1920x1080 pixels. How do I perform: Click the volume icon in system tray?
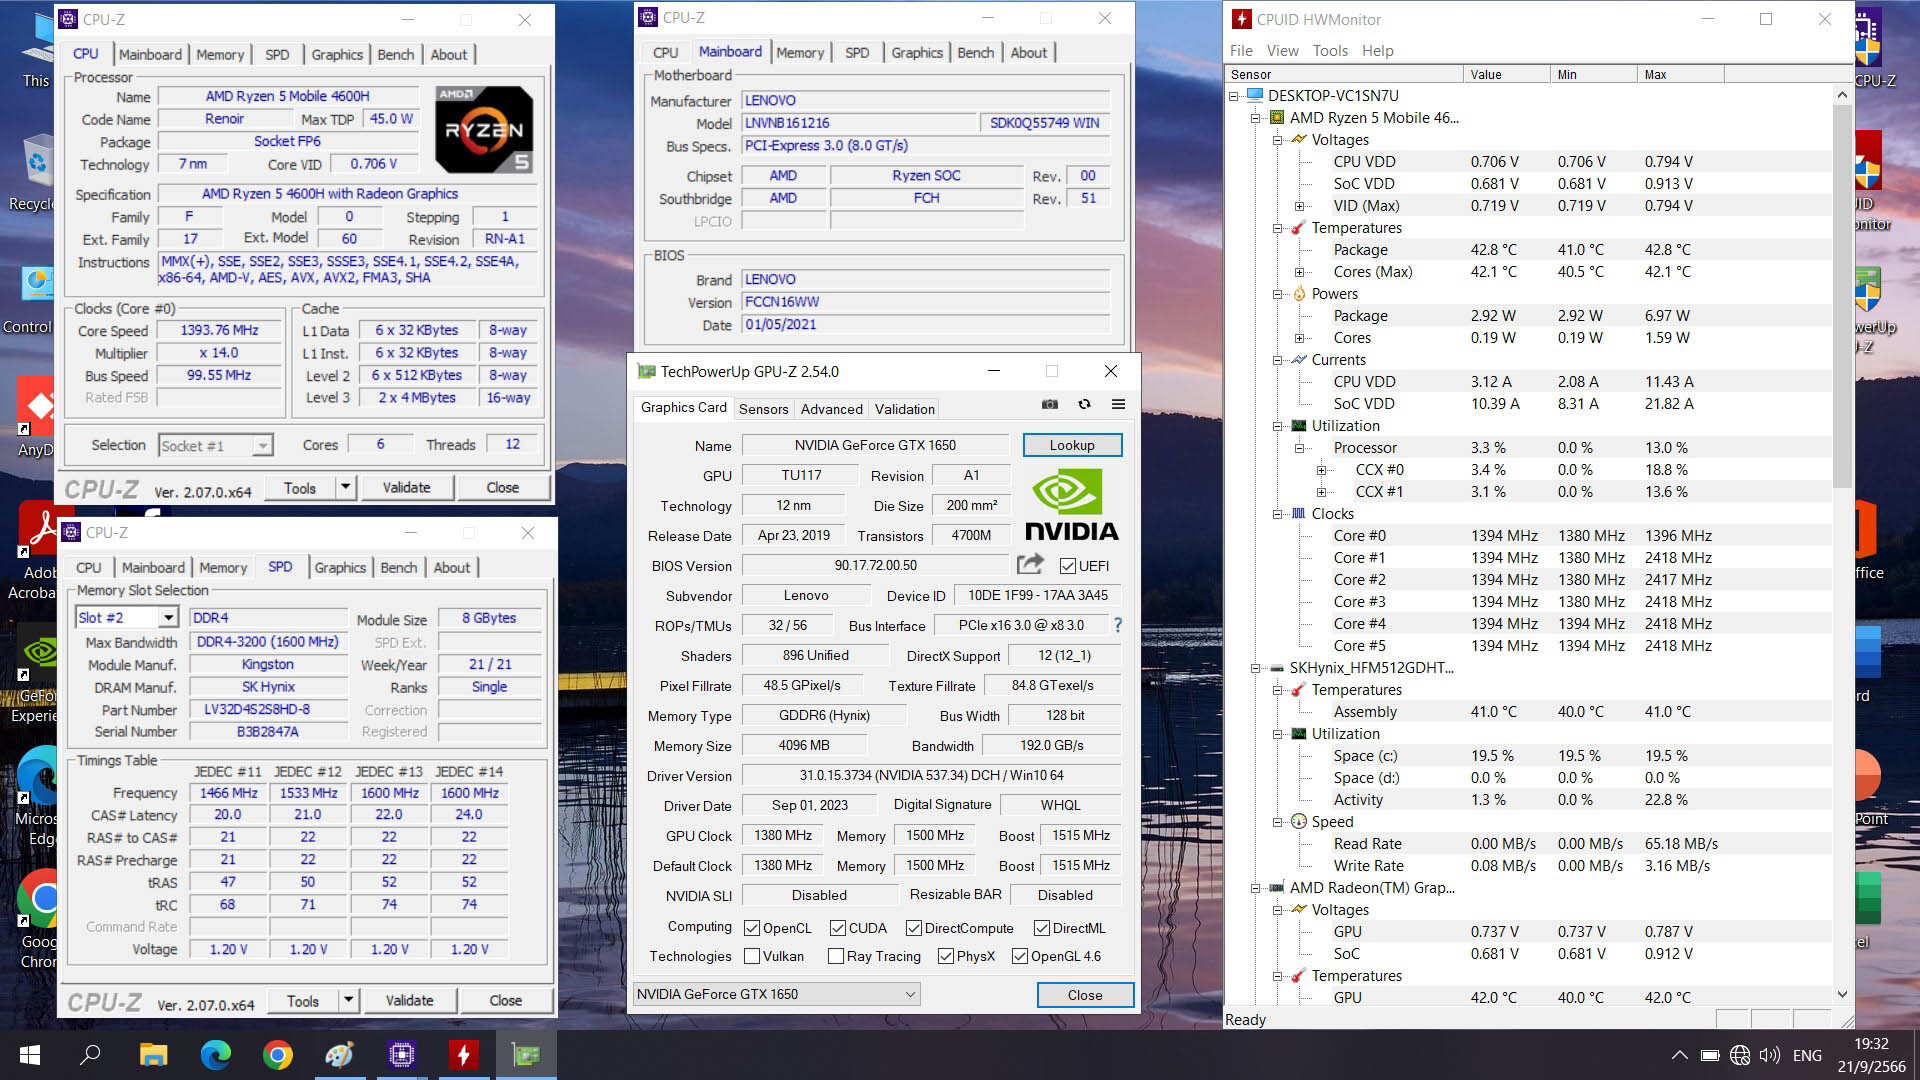pyautogui.click(x=1770, y=1055)
